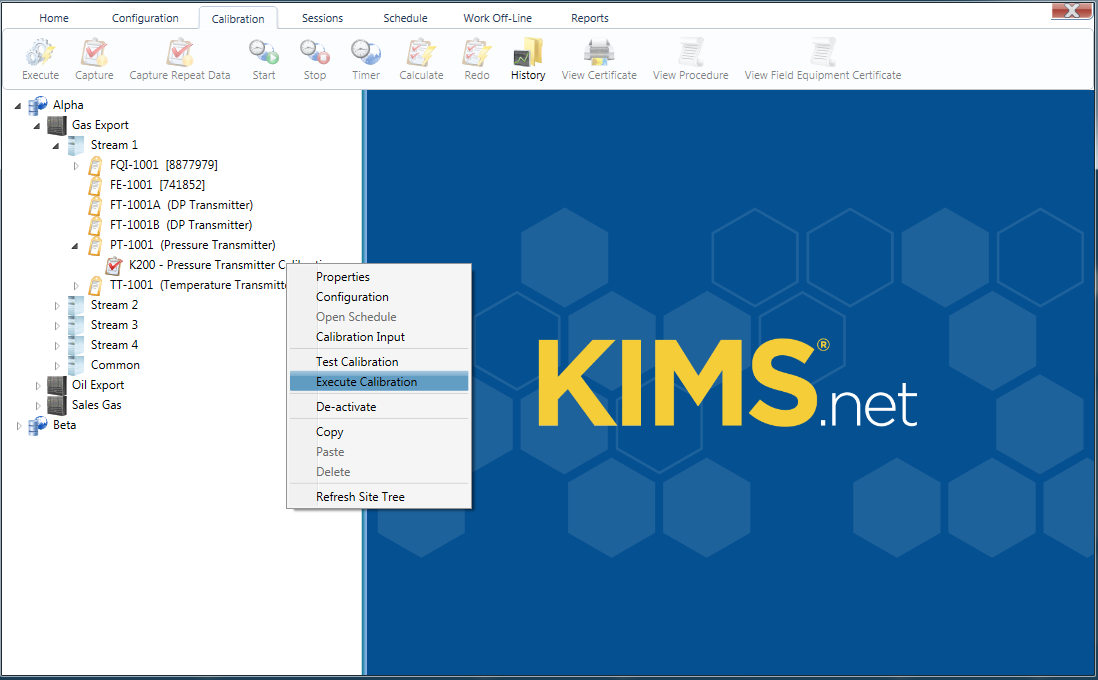The image size is (1098, 680).
Task: Open calibration History icon
Action: [528, 53]
